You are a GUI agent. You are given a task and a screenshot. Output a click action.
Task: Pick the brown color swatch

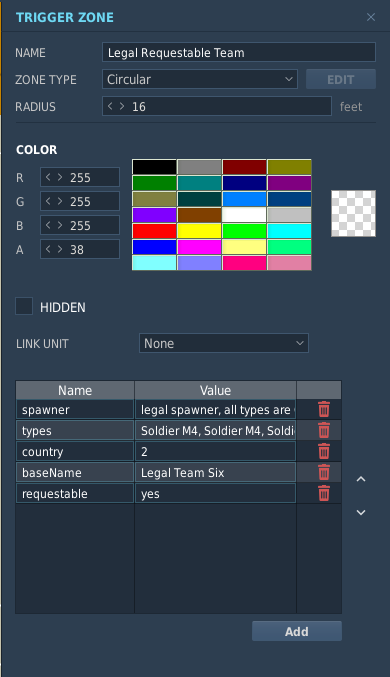[199, 215]
